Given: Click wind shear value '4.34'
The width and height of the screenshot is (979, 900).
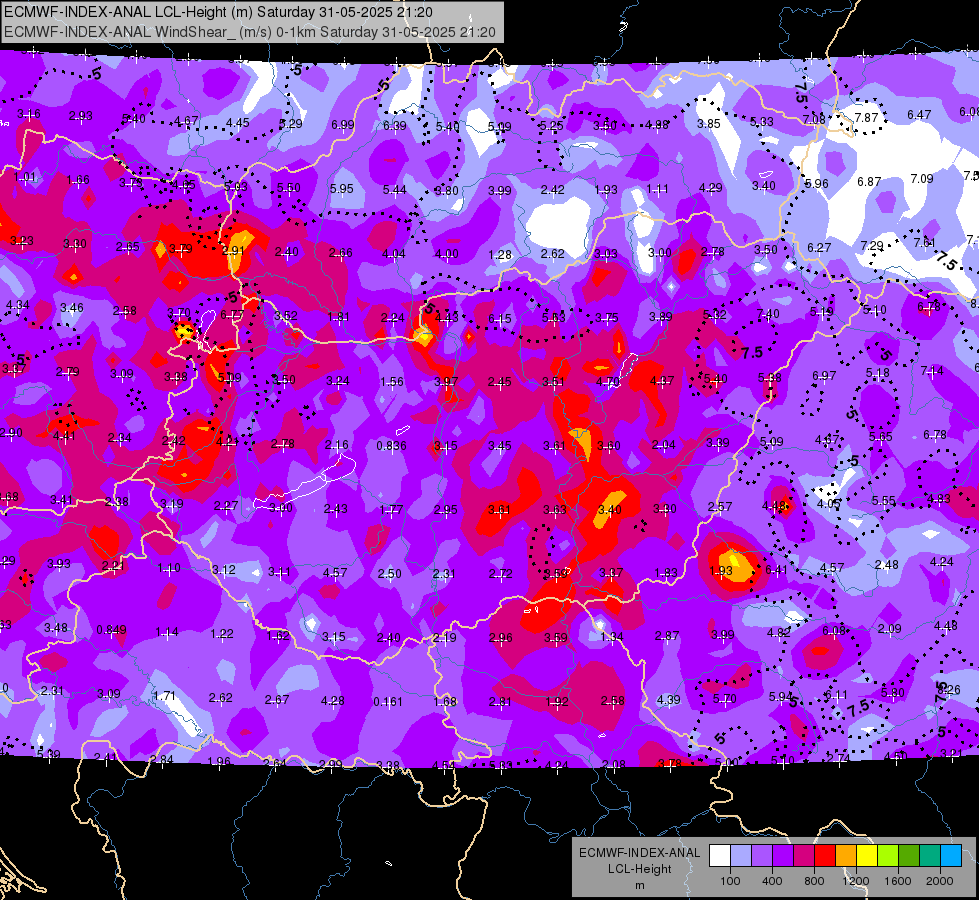Looking at the screenshot, I should 17,305.
